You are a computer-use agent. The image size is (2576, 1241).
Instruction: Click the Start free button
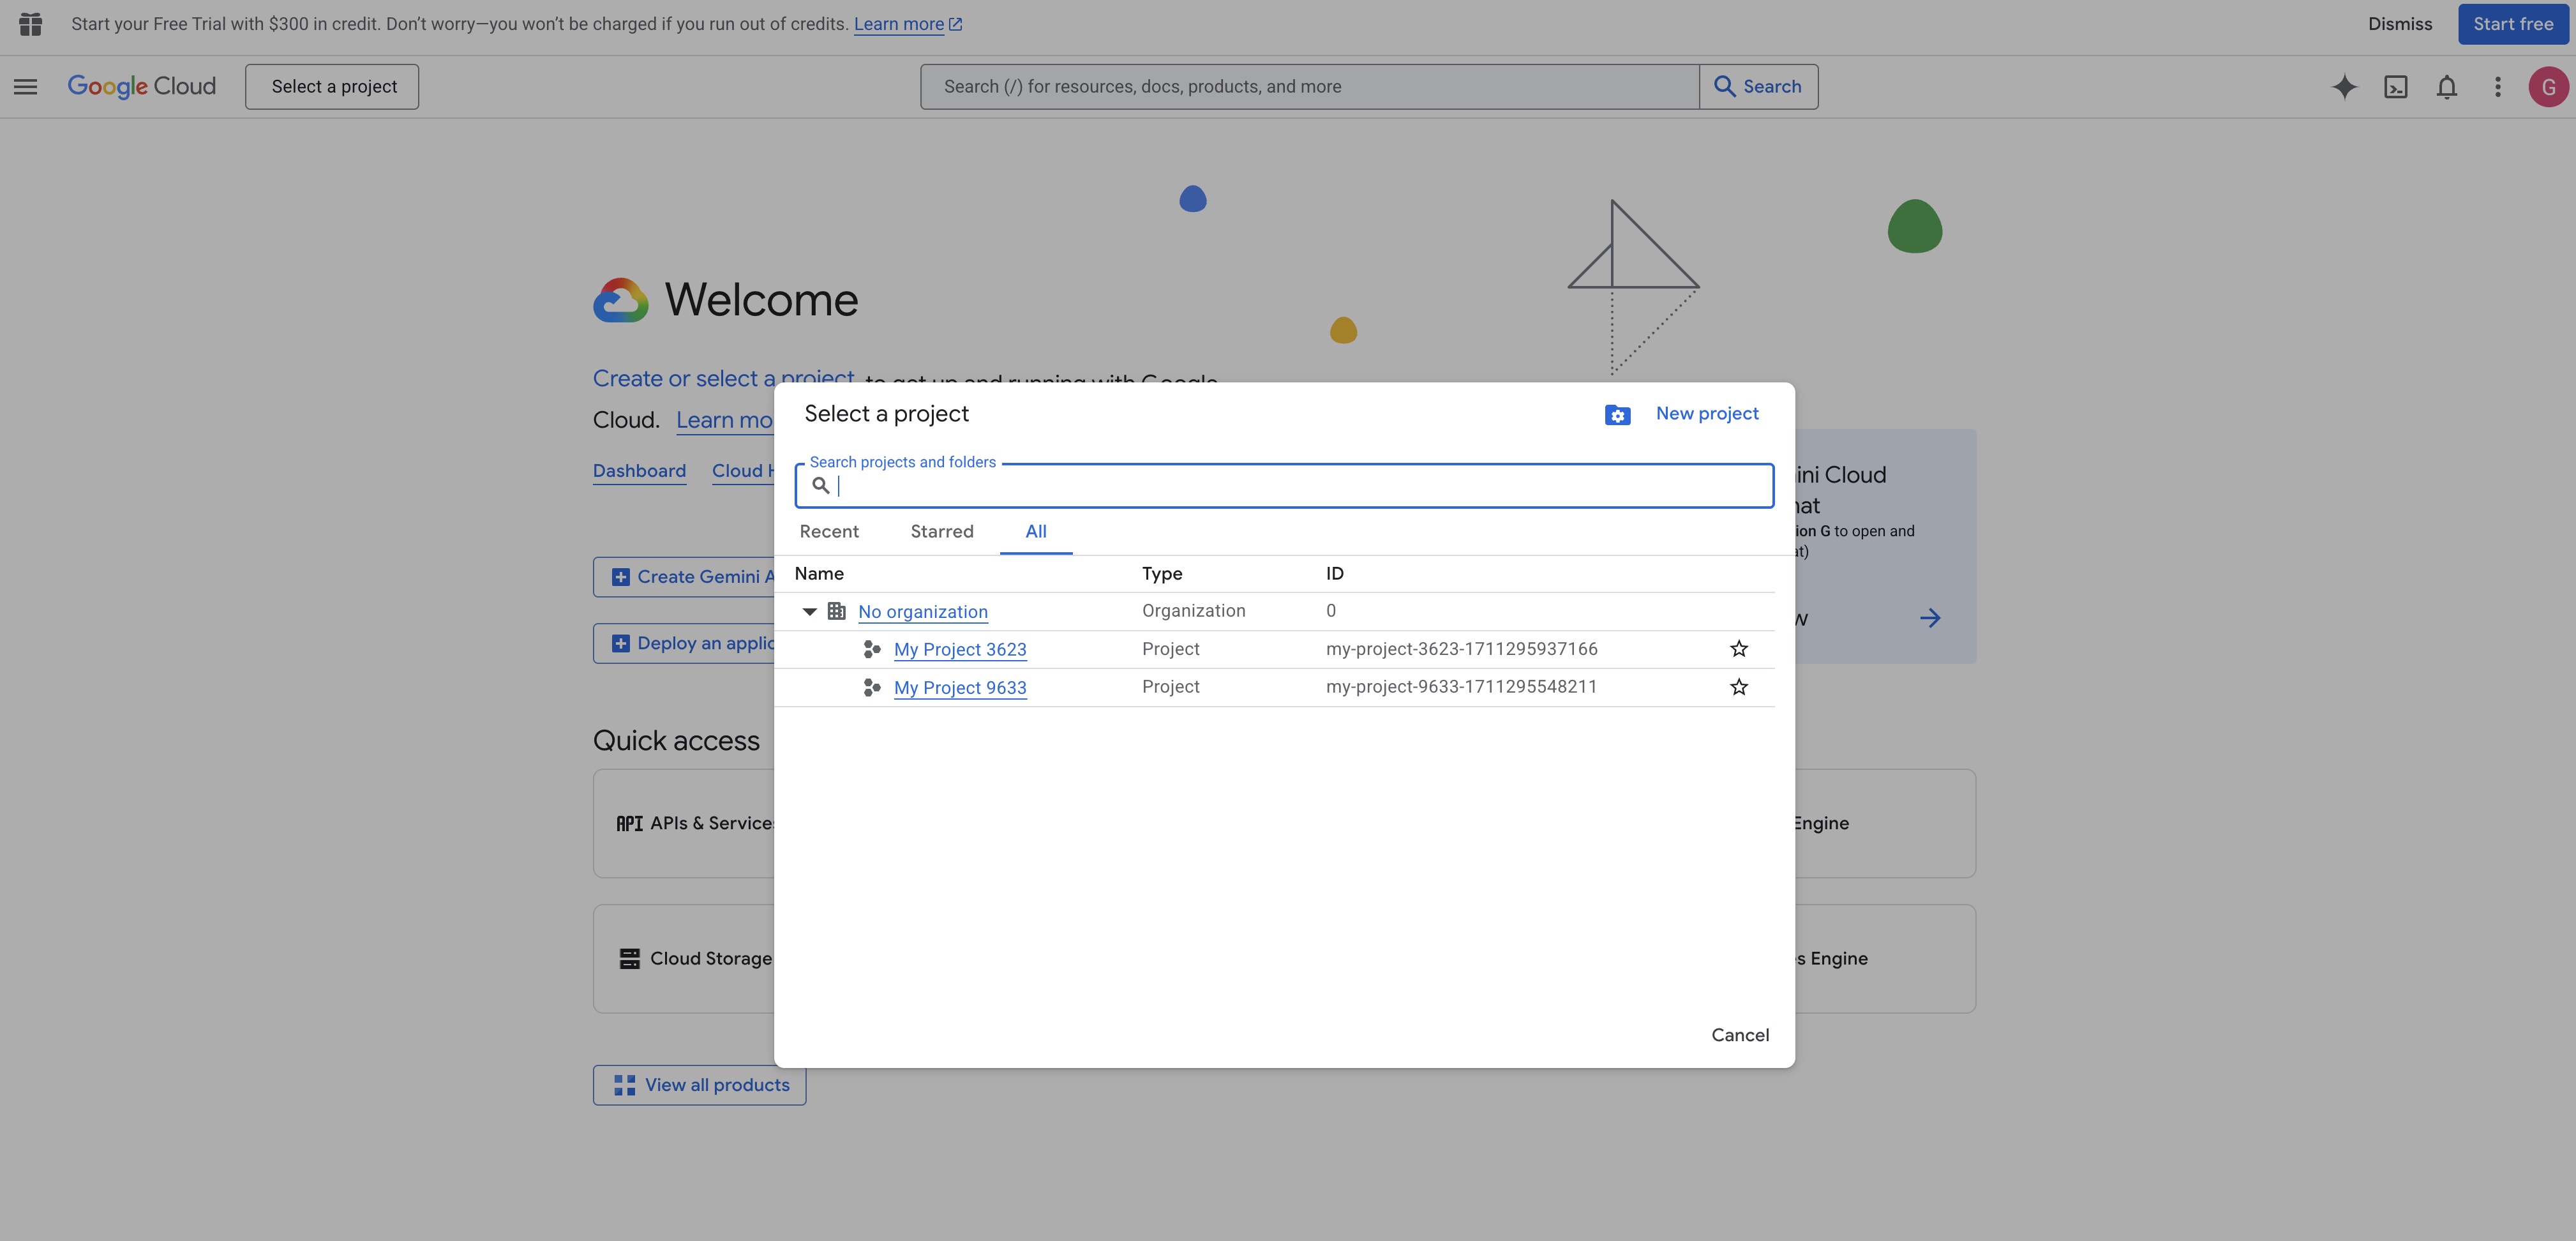point(2512,24)
